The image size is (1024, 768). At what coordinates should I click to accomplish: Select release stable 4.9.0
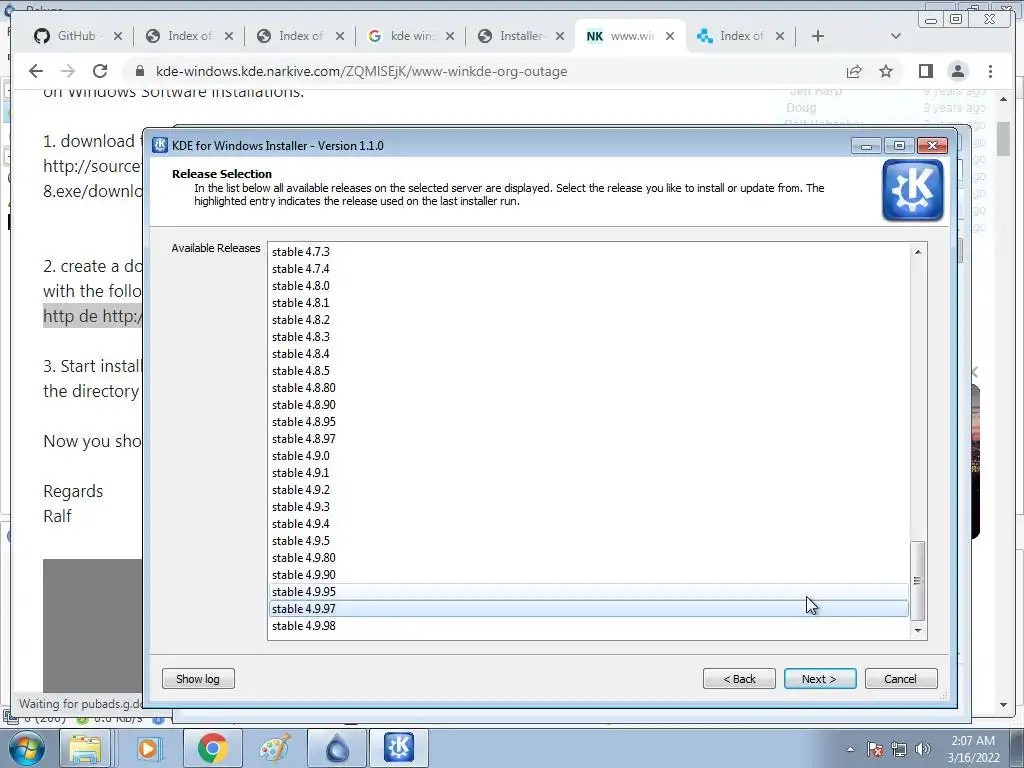click(588, 456)
